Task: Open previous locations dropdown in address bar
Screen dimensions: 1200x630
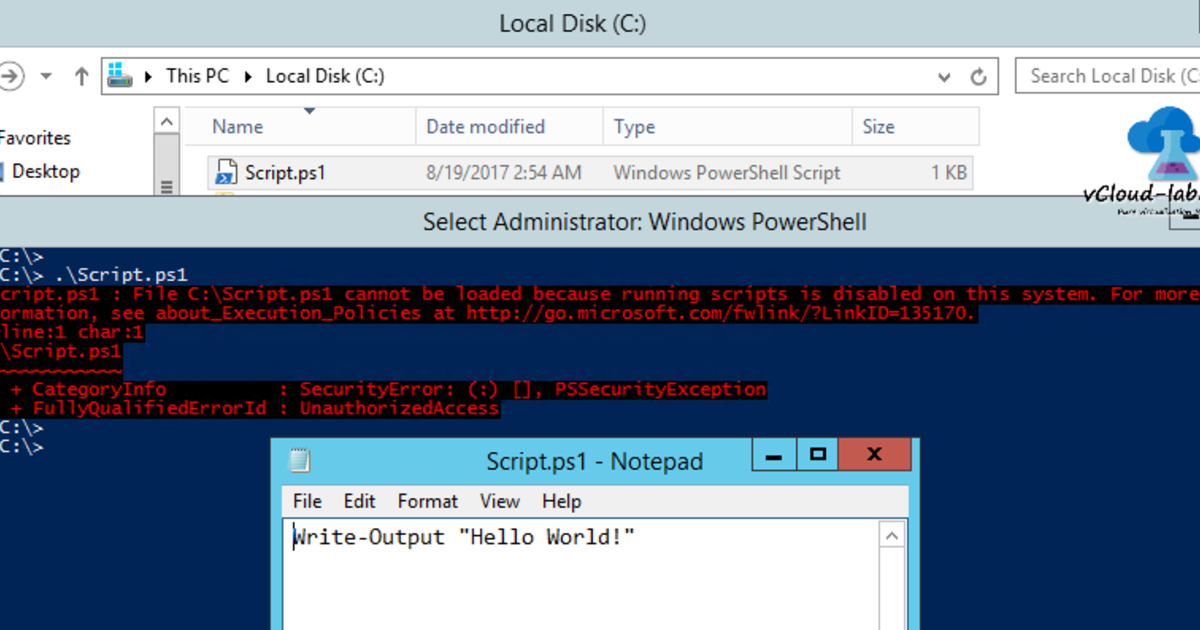Action: [943, 75]
